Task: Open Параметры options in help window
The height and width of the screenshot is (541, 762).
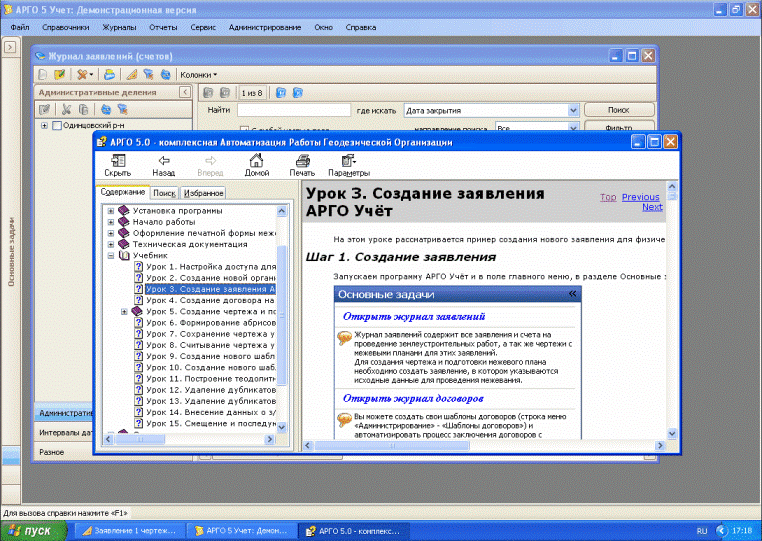Action: coord(348,160)
